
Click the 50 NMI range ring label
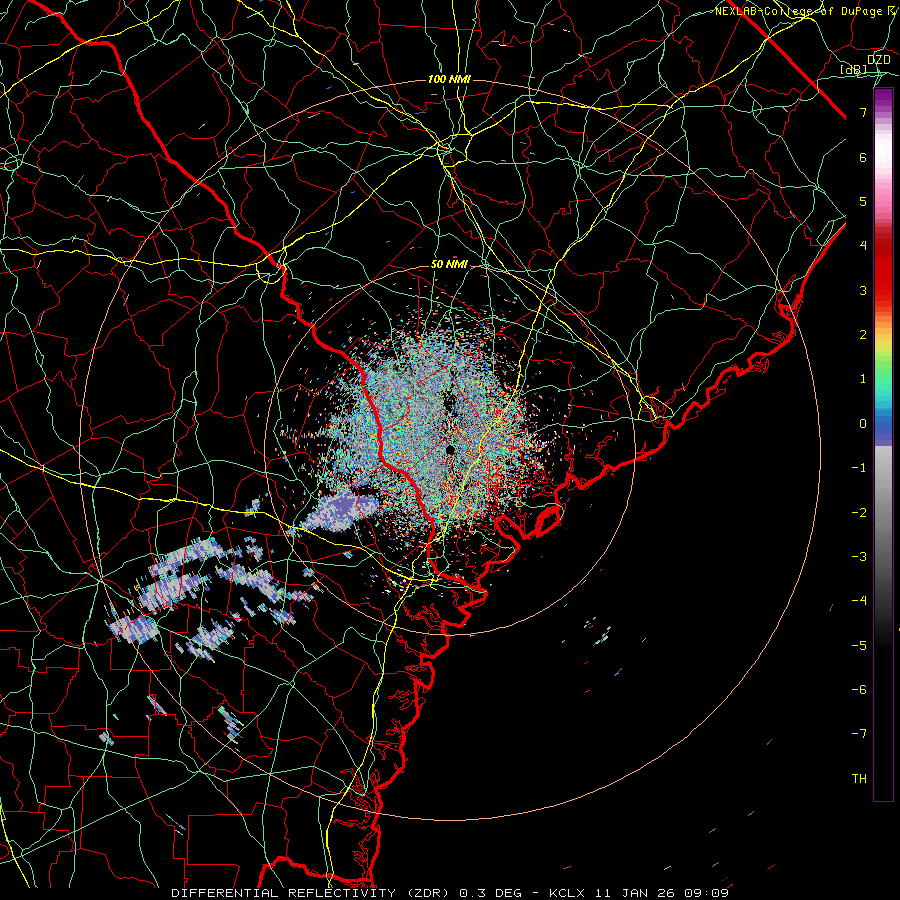(x=449, y=265)
